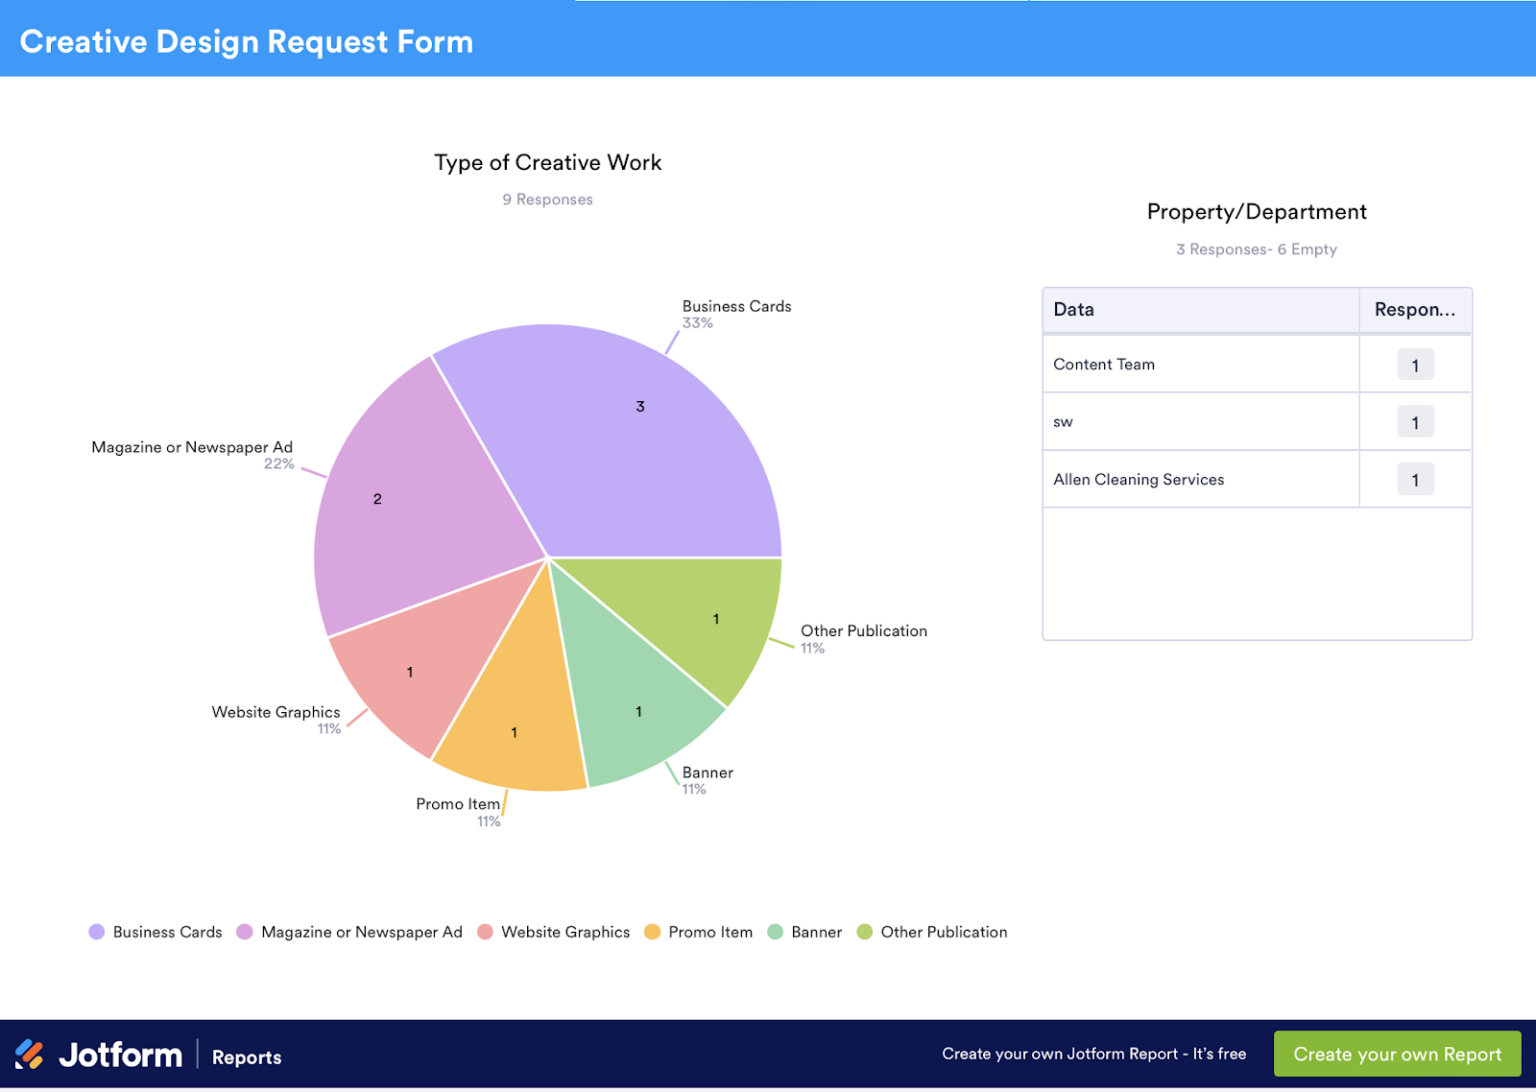
Task: Toggle the Business Cards legend entry
Action: (x=166, y=931)
